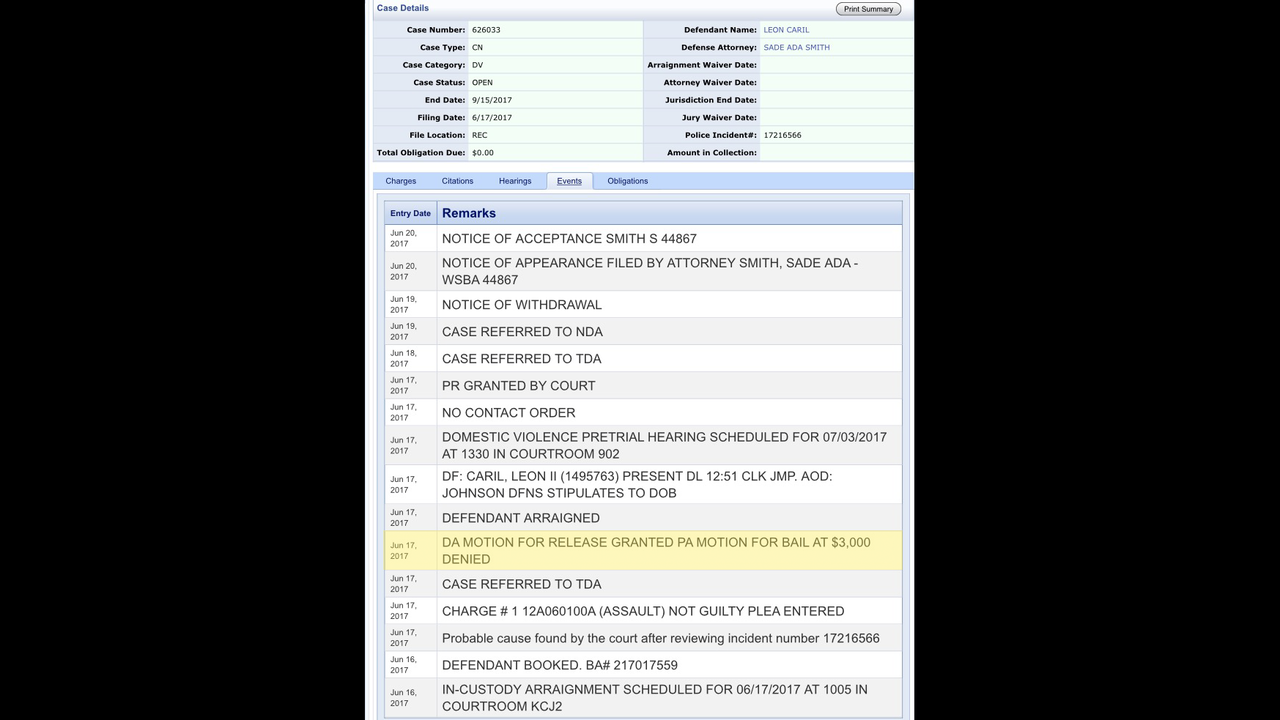
Task: Click the Entry Date column header
Action: click(410, 213)
